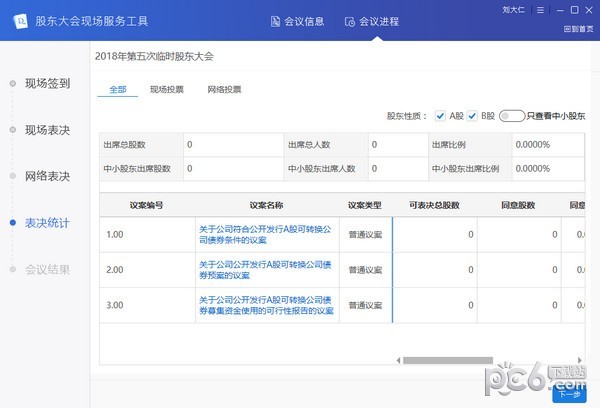Image resolution: width=600 pixels, height=408 pixels.
Task: Click the 回到首页 link
Action: pos(579,29)
